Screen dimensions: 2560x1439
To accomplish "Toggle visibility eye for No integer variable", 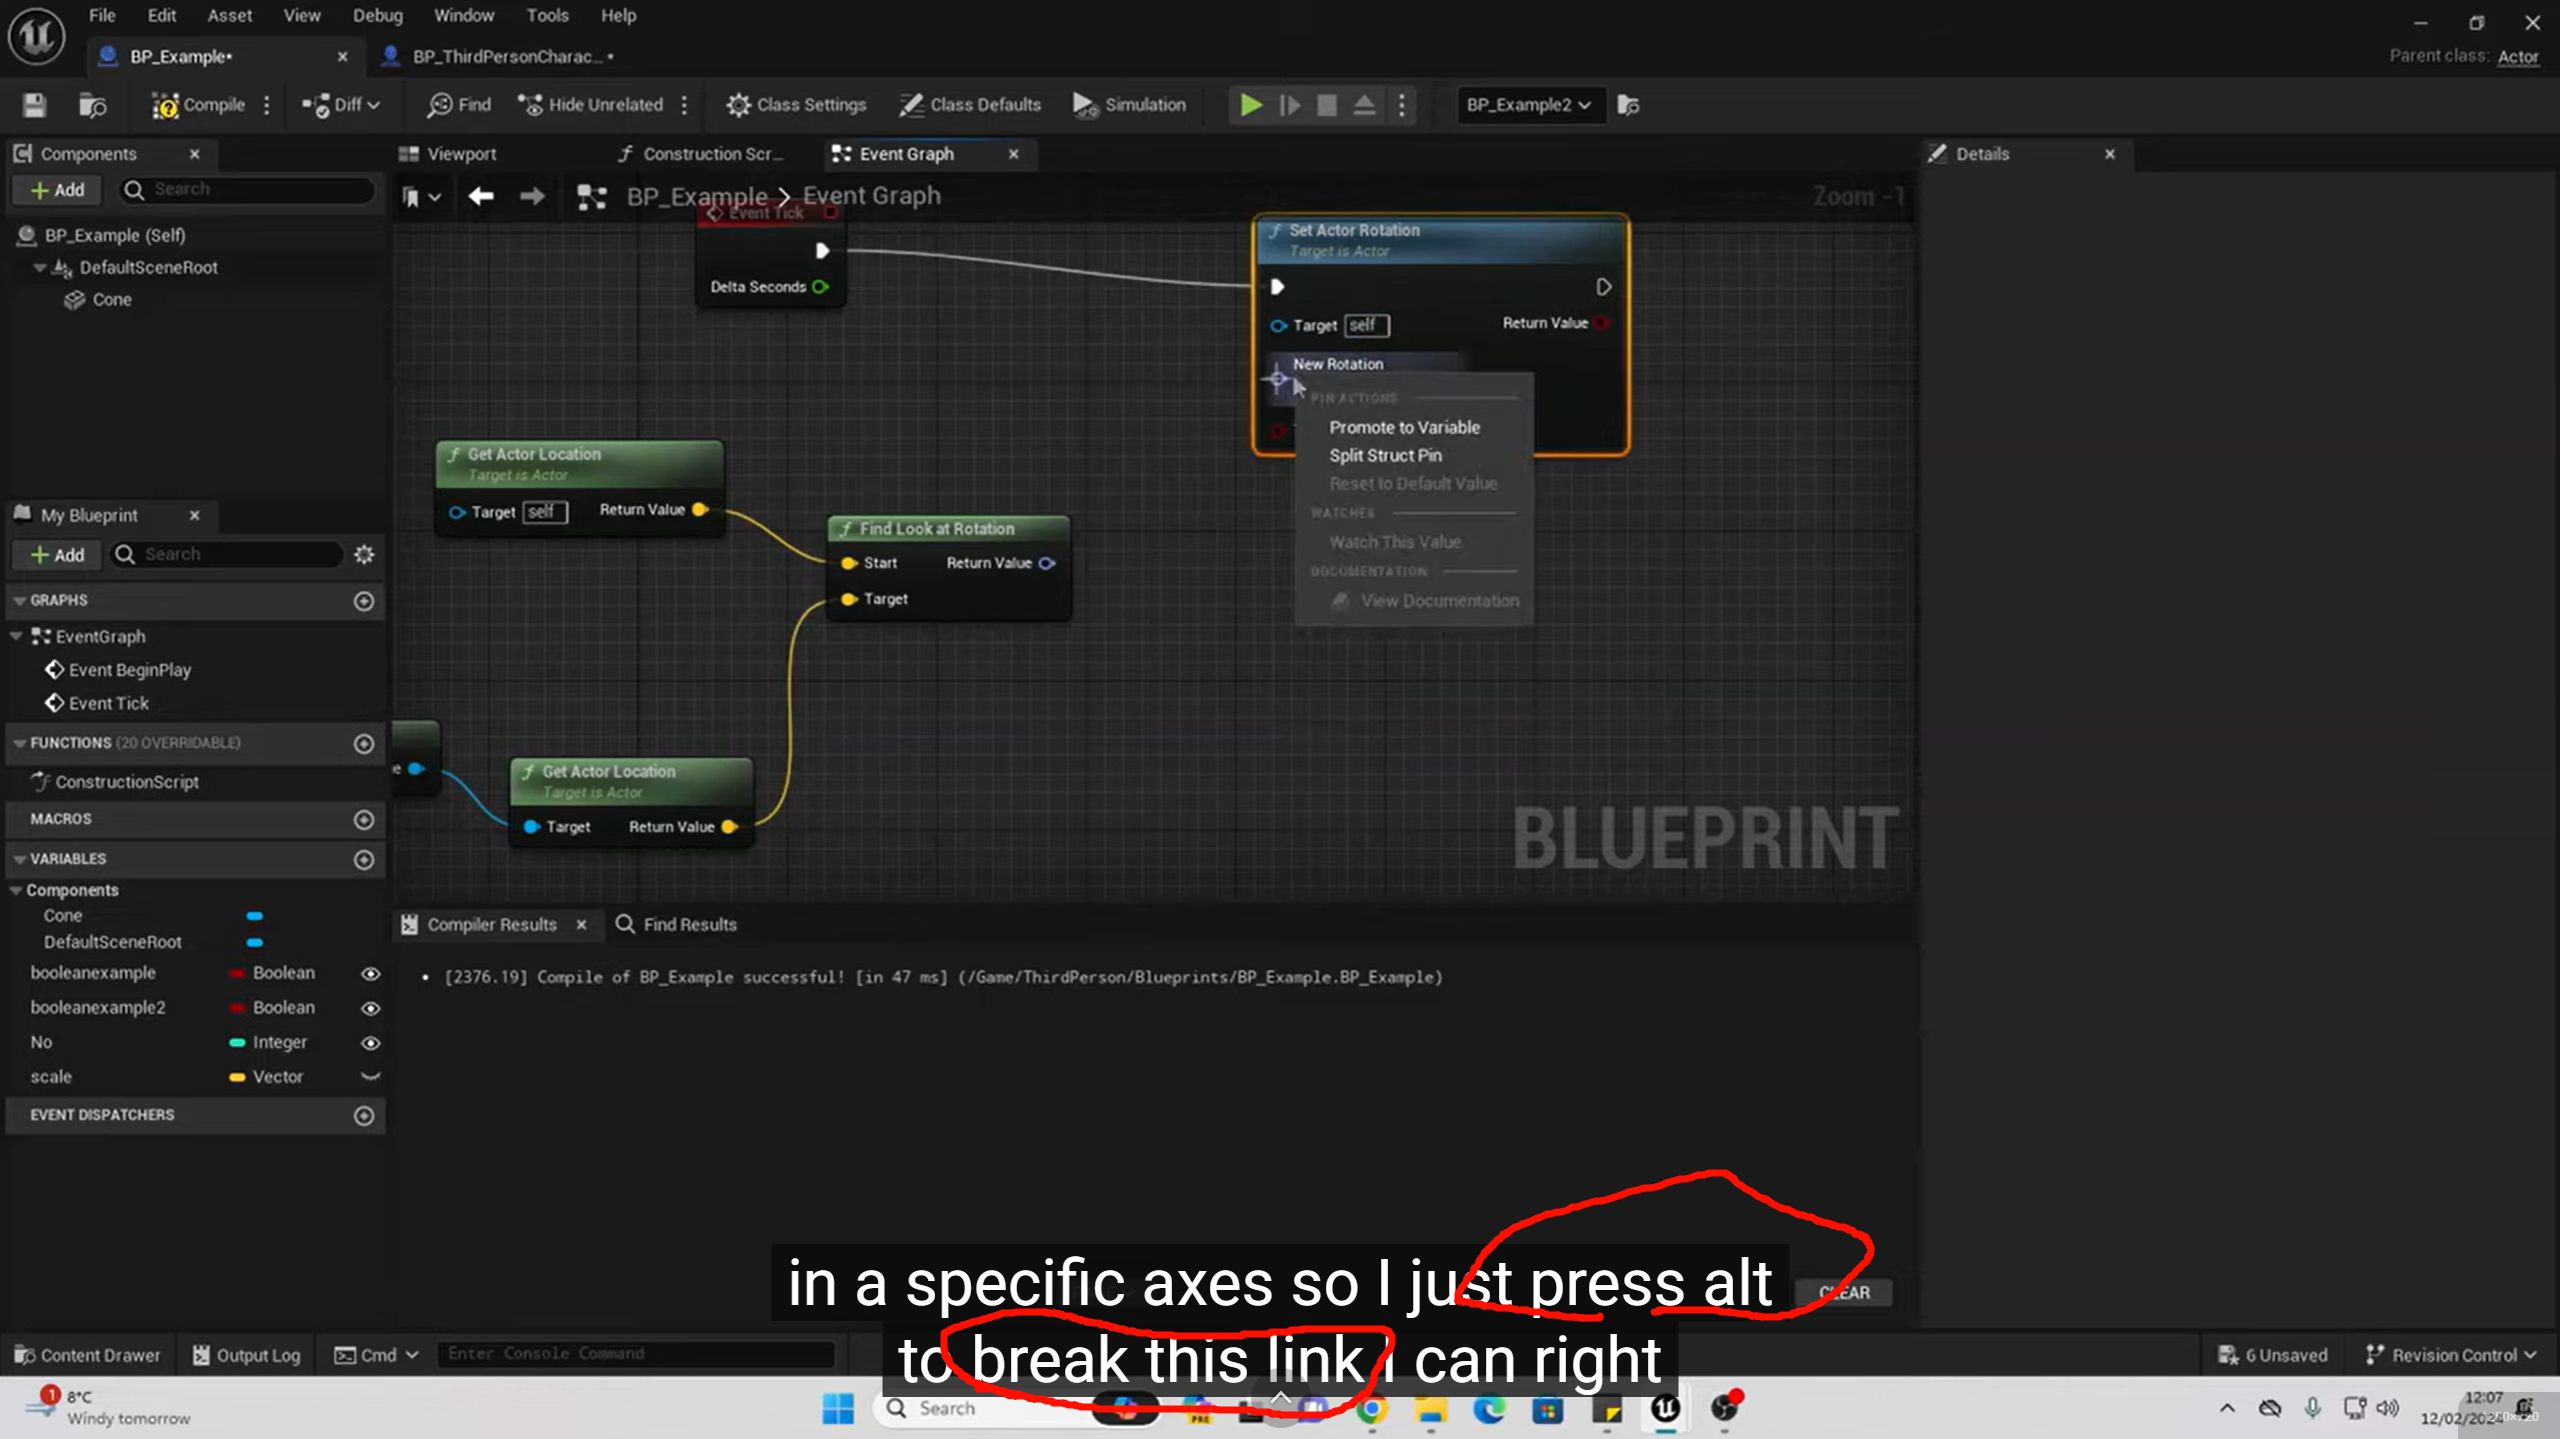I will click(370, 1043).
